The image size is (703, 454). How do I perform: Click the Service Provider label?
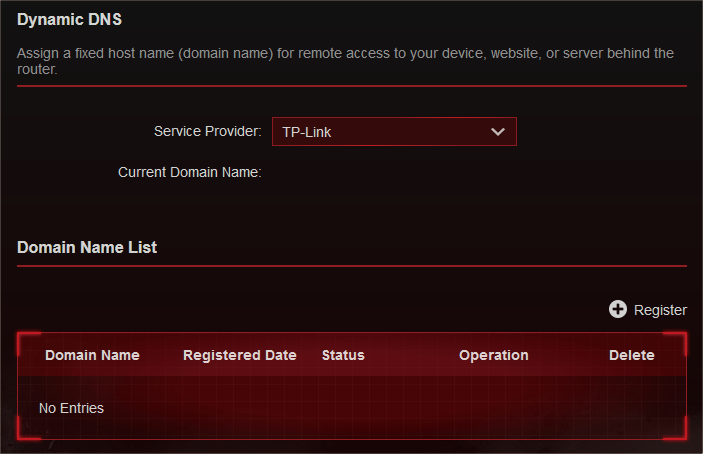[208, 131]
